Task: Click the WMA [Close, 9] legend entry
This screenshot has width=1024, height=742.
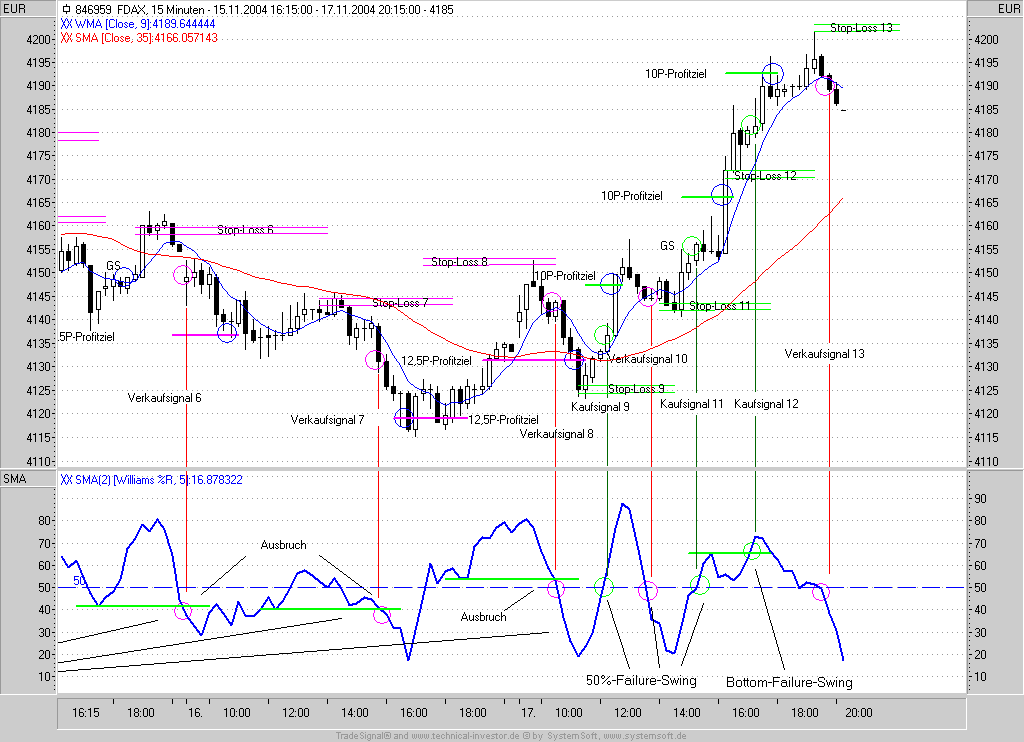Action: (x=138, y=24)
